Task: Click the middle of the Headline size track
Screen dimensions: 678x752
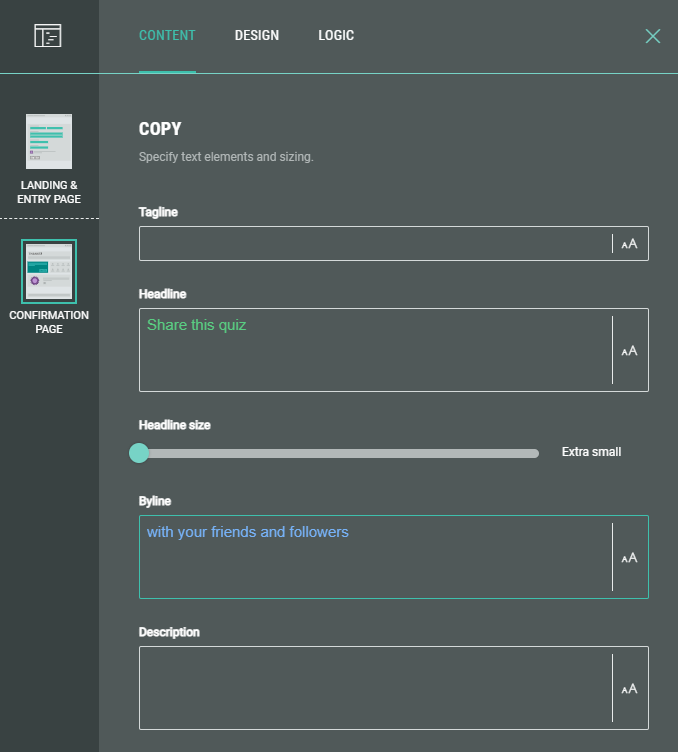Action: click(x=339, y=453)
